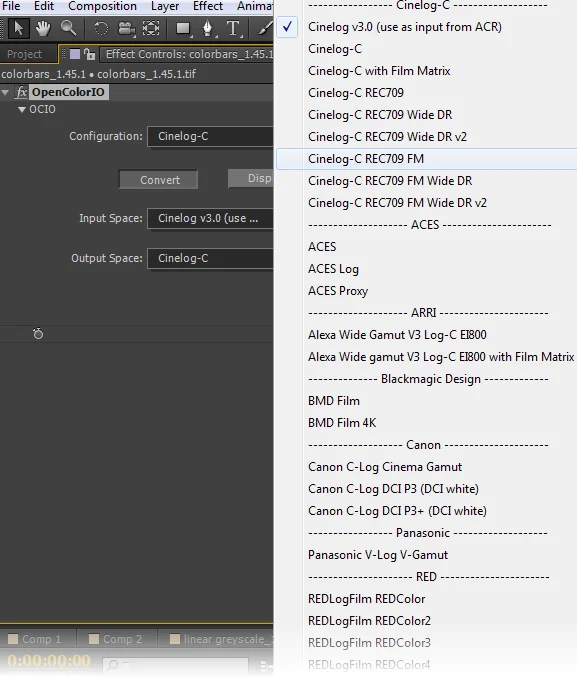577x677 pixels.
Task: Choose REDLogFilm REDColor
Action: (x=366, y=599)
